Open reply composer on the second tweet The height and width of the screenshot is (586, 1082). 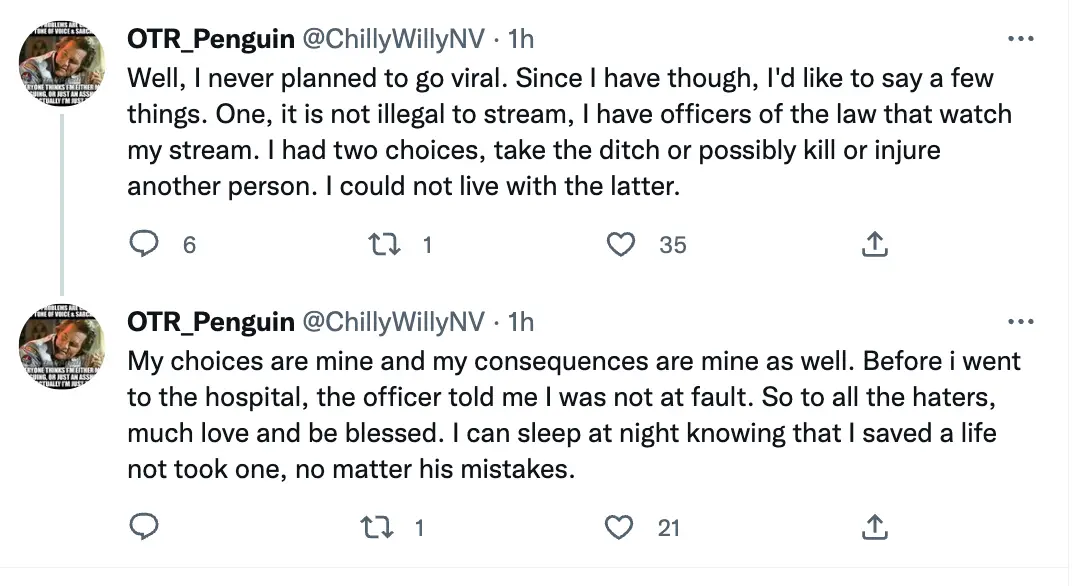coord(143,526)
